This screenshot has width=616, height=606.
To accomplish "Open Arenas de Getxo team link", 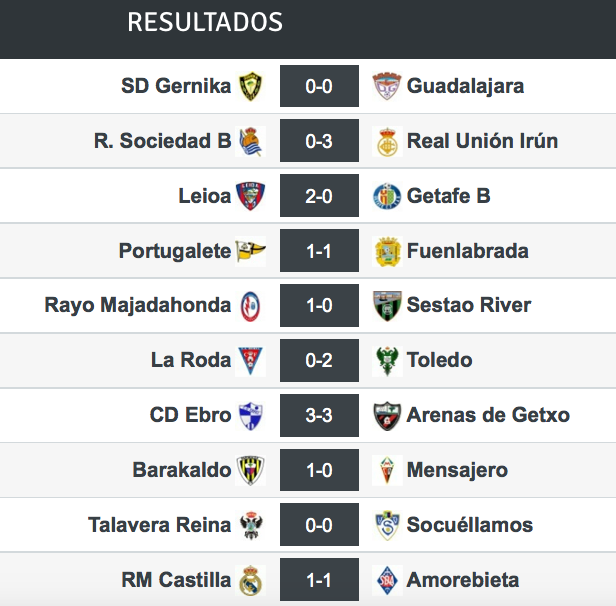I will (x=488, y=415).
